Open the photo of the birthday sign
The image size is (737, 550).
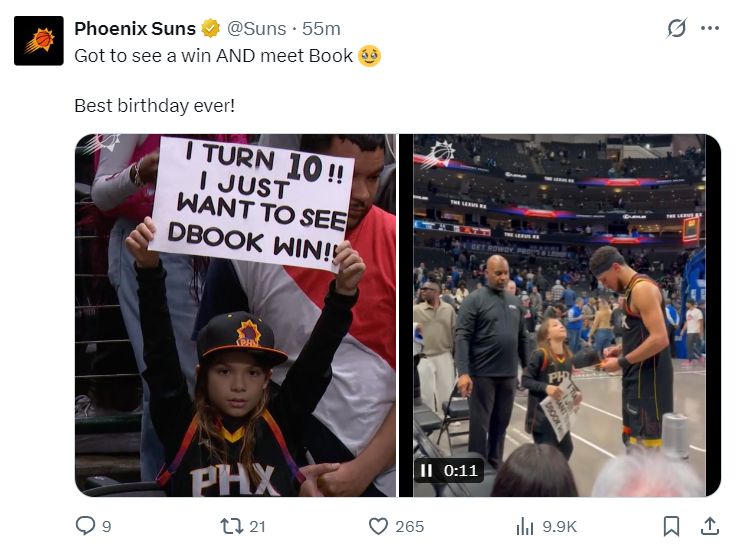click(235, 315)
